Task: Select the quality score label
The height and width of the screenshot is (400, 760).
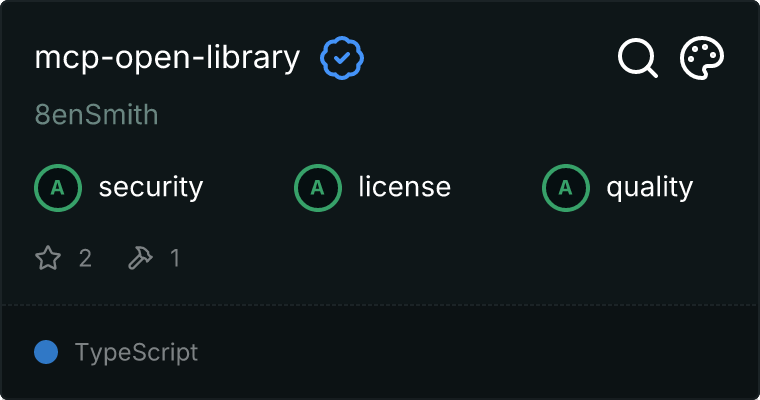Action: (649, 188)
